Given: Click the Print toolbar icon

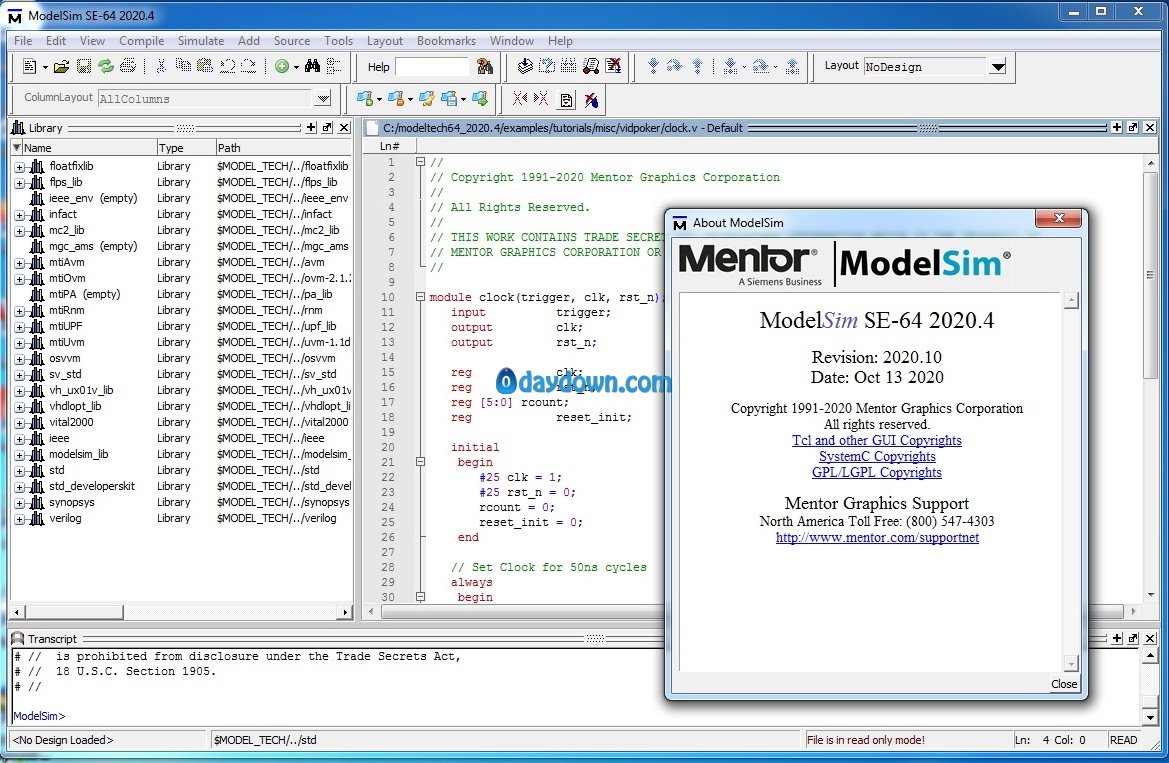Looking at the screenshot, I should 128,66.
